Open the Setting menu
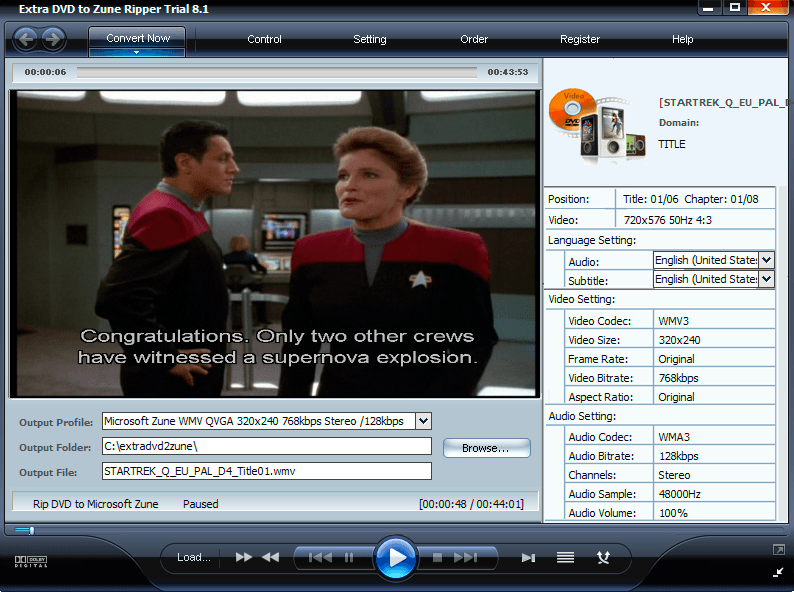Image resolution: width=794 pixels, height=592 pixels. [370, 39]
